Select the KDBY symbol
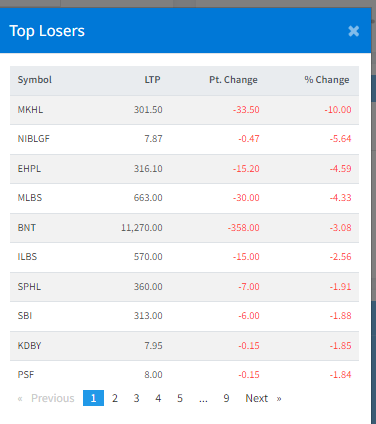376x424 pixels. coord(29,346)
